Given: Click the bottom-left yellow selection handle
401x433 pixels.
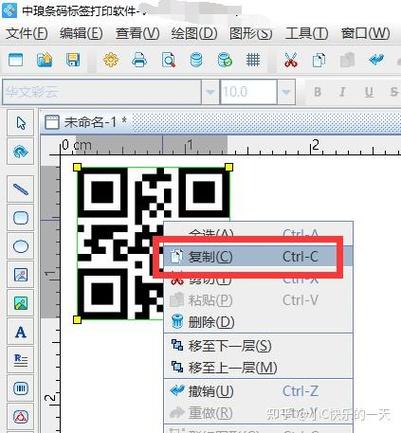Looking at the screenshot, I should (x=77, y=320).
